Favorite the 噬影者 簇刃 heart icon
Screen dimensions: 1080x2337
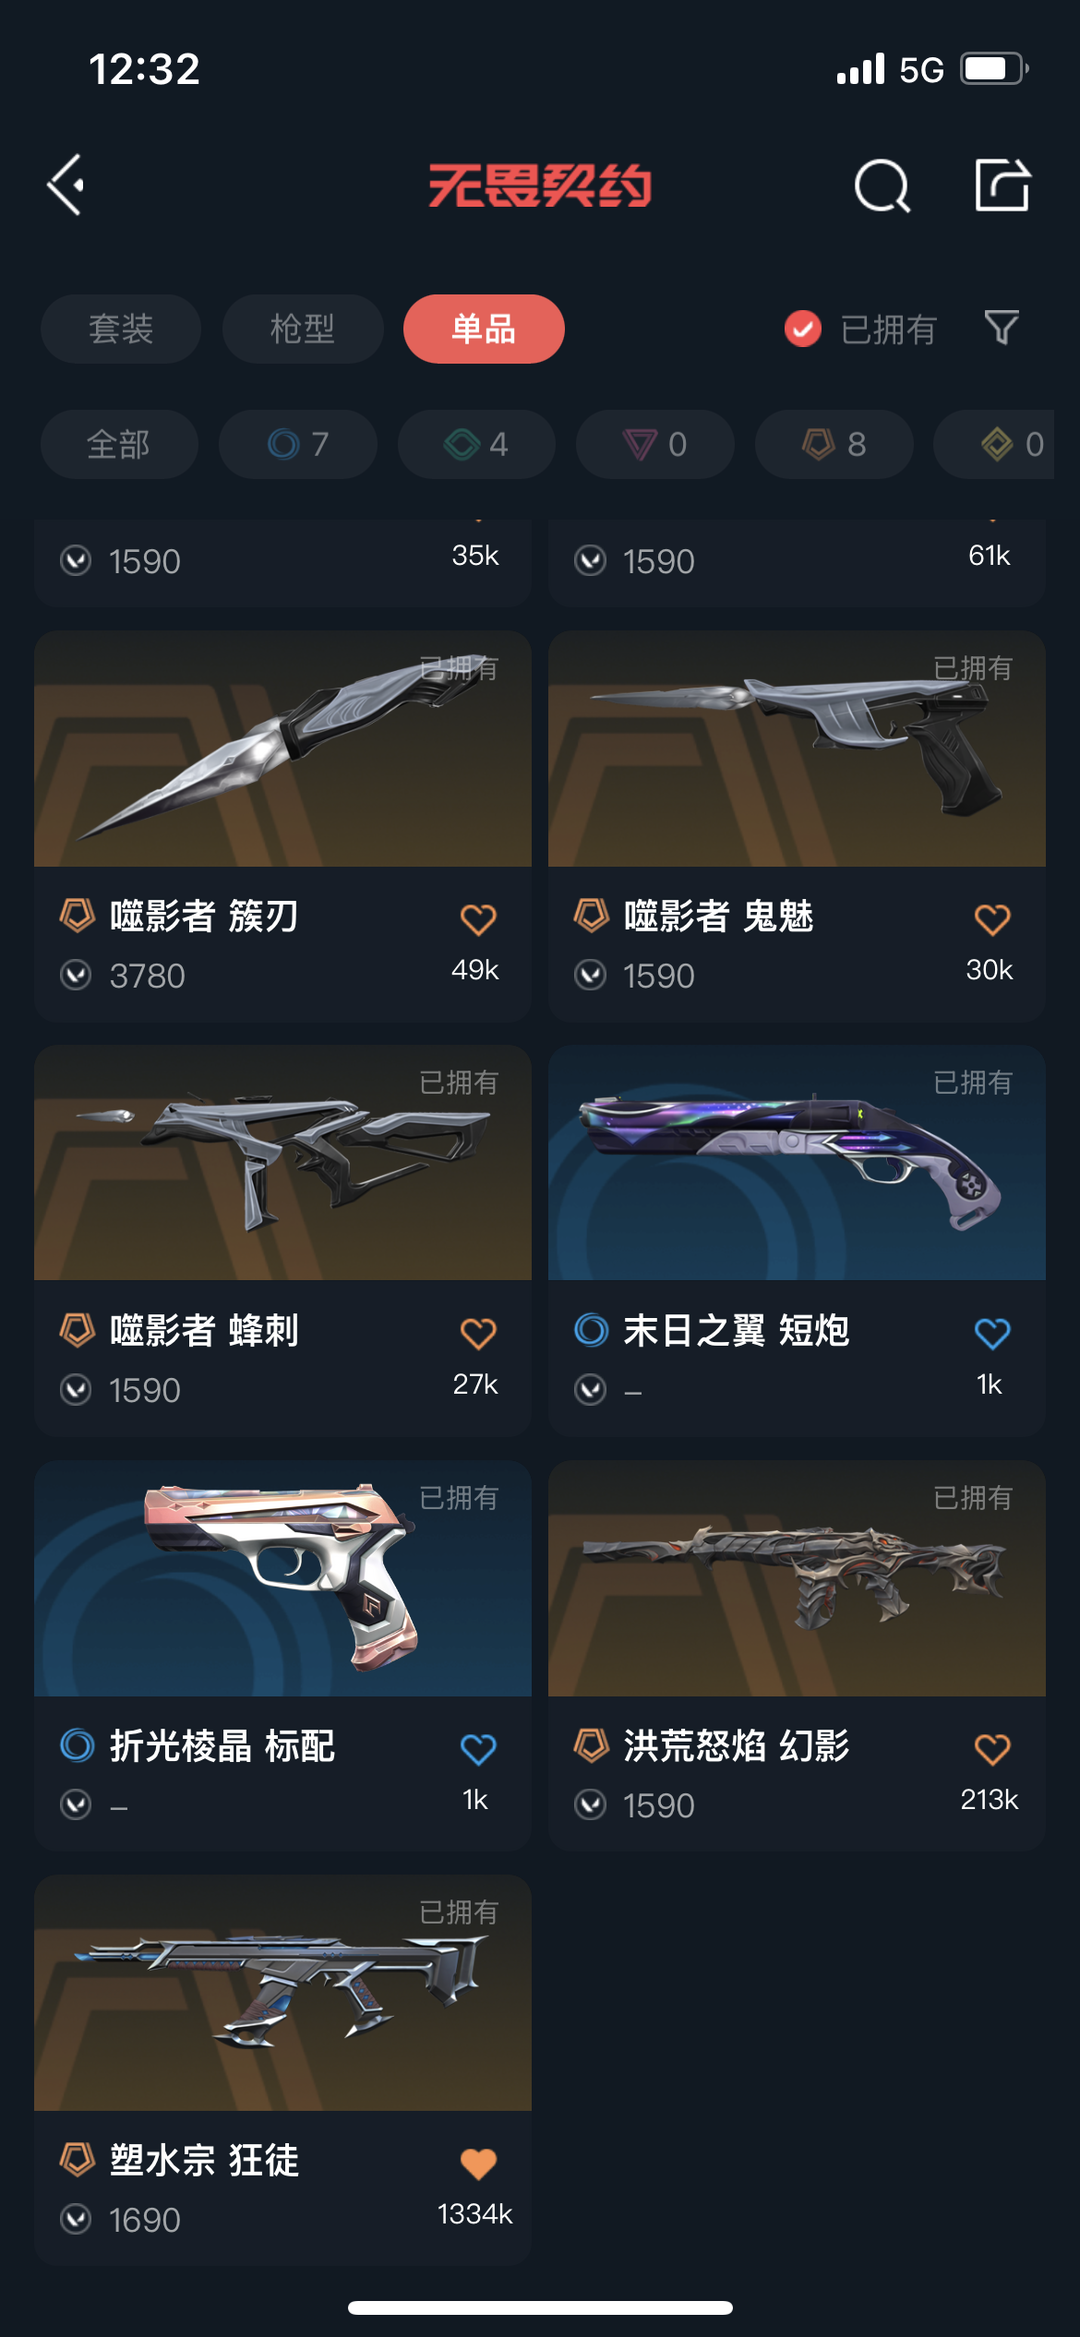(x=478, y=919)
